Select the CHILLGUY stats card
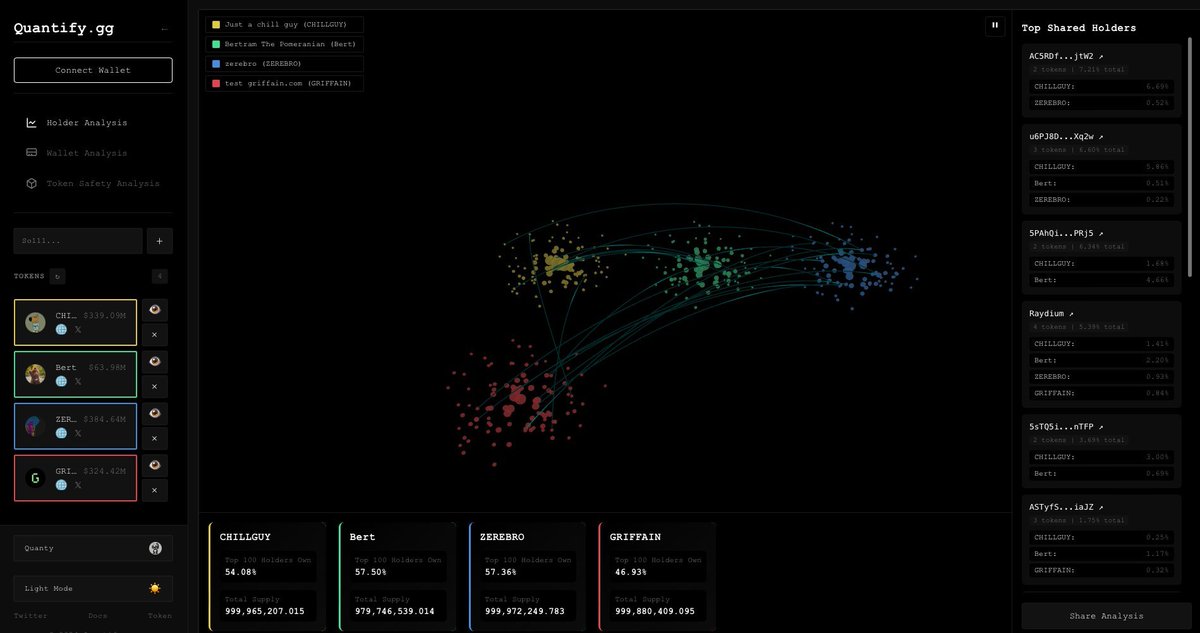Screen dimensions: 1200x633 [268, 576]
